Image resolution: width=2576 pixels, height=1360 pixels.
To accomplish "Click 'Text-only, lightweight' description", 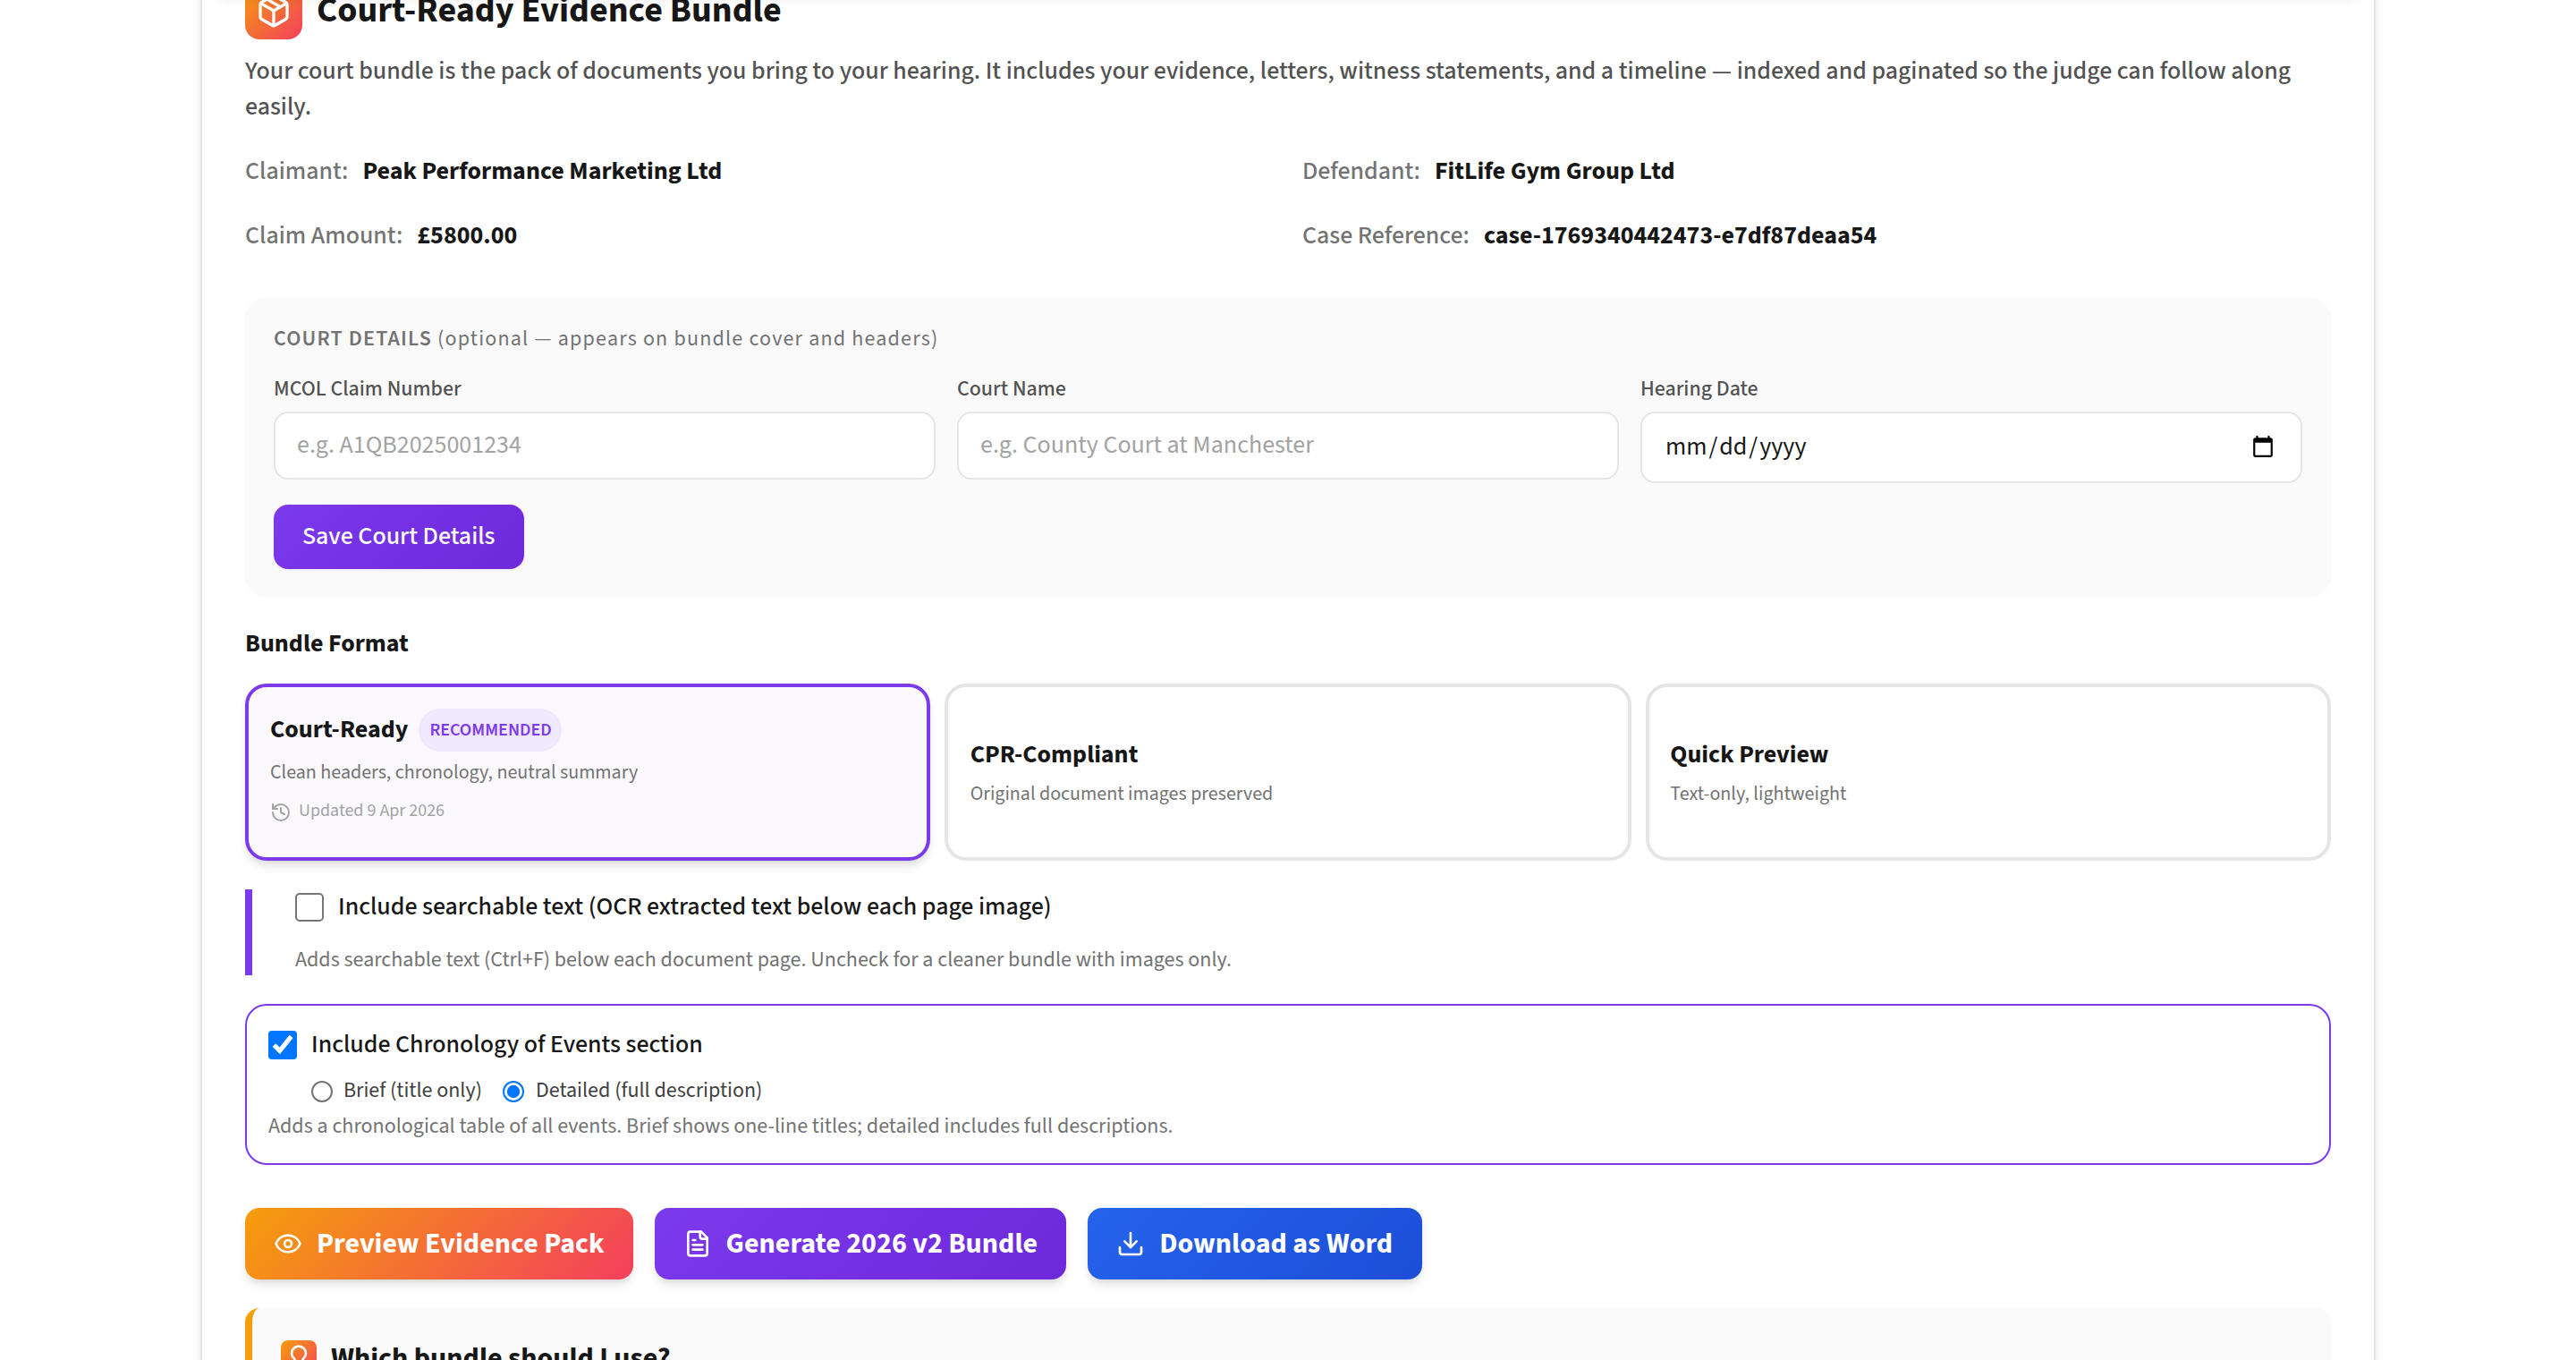I will click(x=1758, y=793).
